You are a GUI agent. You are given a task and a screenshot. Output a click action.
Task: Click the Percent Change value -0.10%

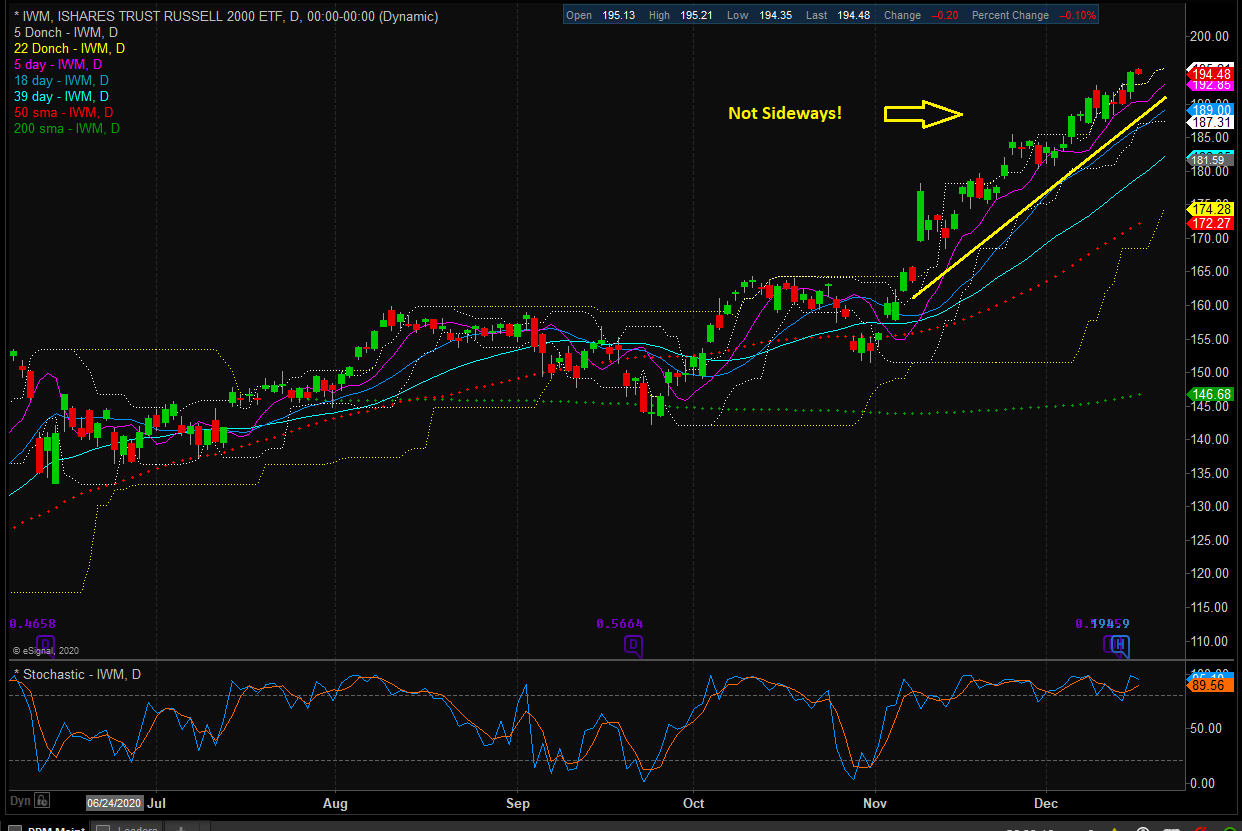pyautogui.click(x=1076, y=15)
